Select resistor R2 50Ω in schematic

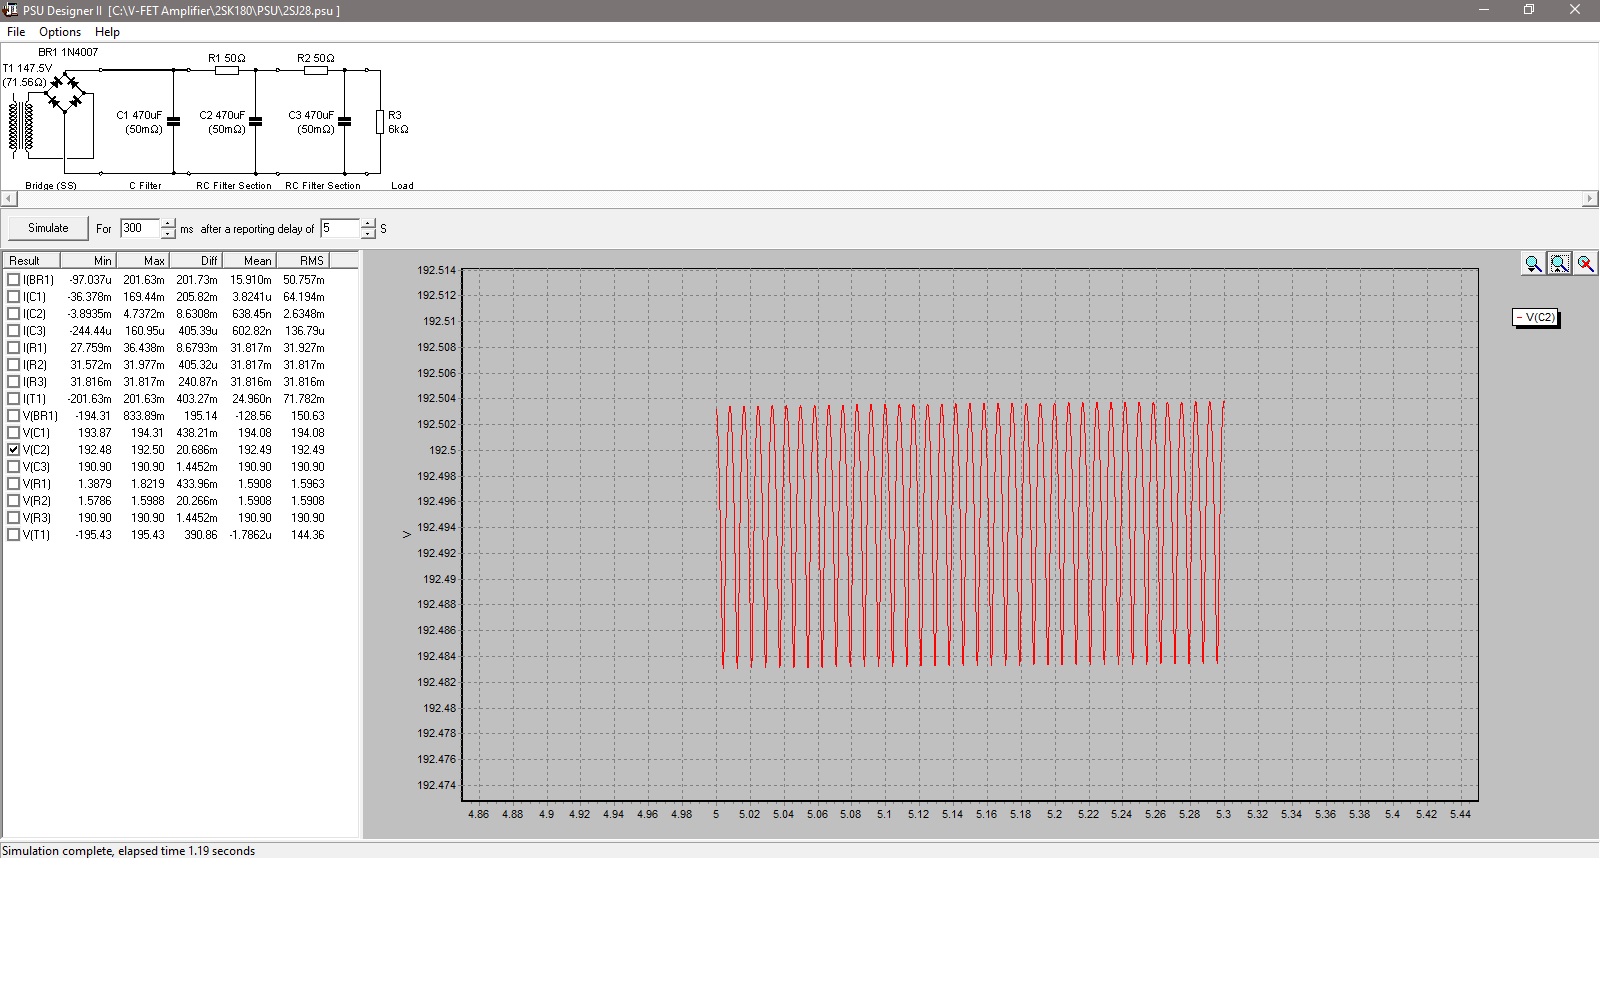pos(316,70)
